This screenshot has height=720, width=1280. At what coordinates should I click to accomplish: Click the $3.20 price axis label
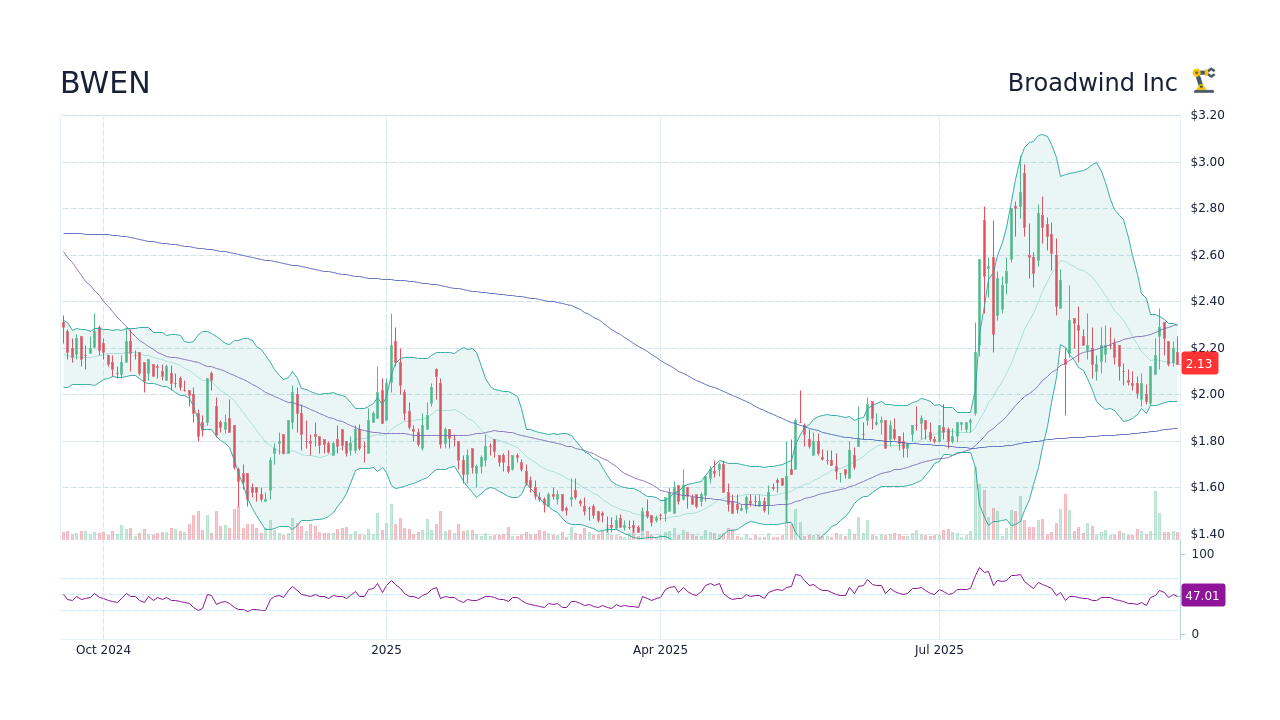click(1205, 114)
